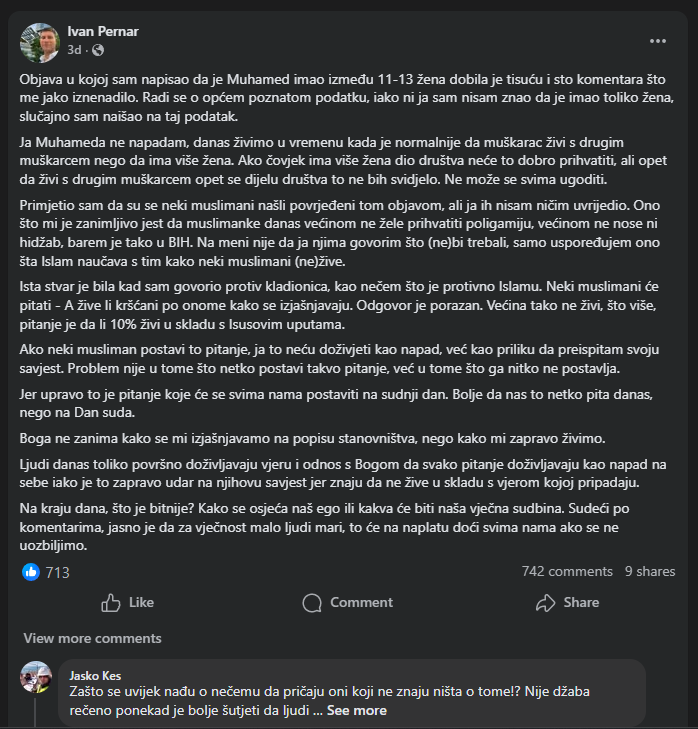Show who reacted via the 713 count
This screenshot has width=698, height=729.
[x=57, y=572]
